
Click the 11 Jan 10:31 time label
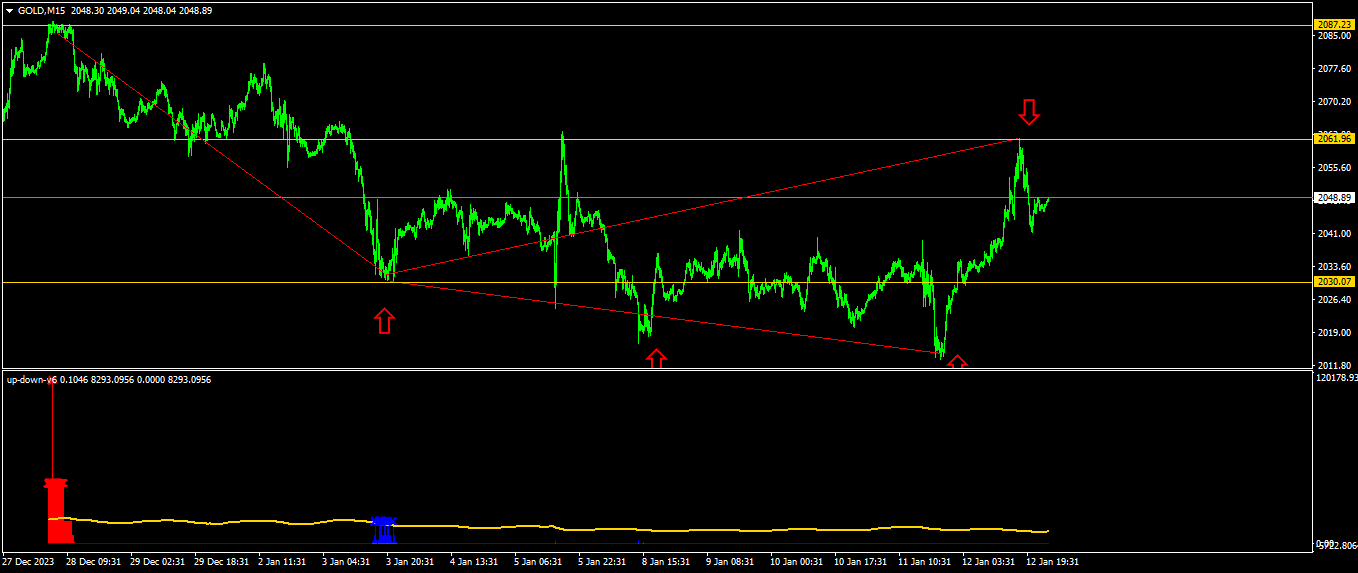pyautogui.click(x=924, y=562)
